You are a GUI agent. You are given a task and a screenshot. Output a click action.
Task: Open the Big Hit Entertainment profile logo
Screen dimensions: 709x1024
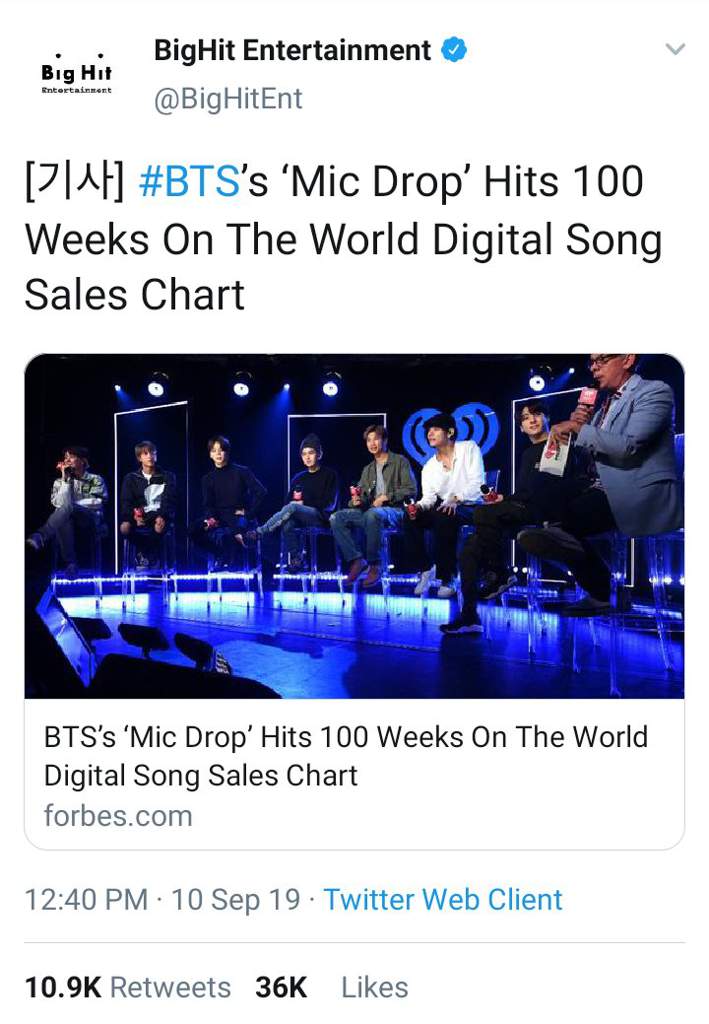click(76, 73)
